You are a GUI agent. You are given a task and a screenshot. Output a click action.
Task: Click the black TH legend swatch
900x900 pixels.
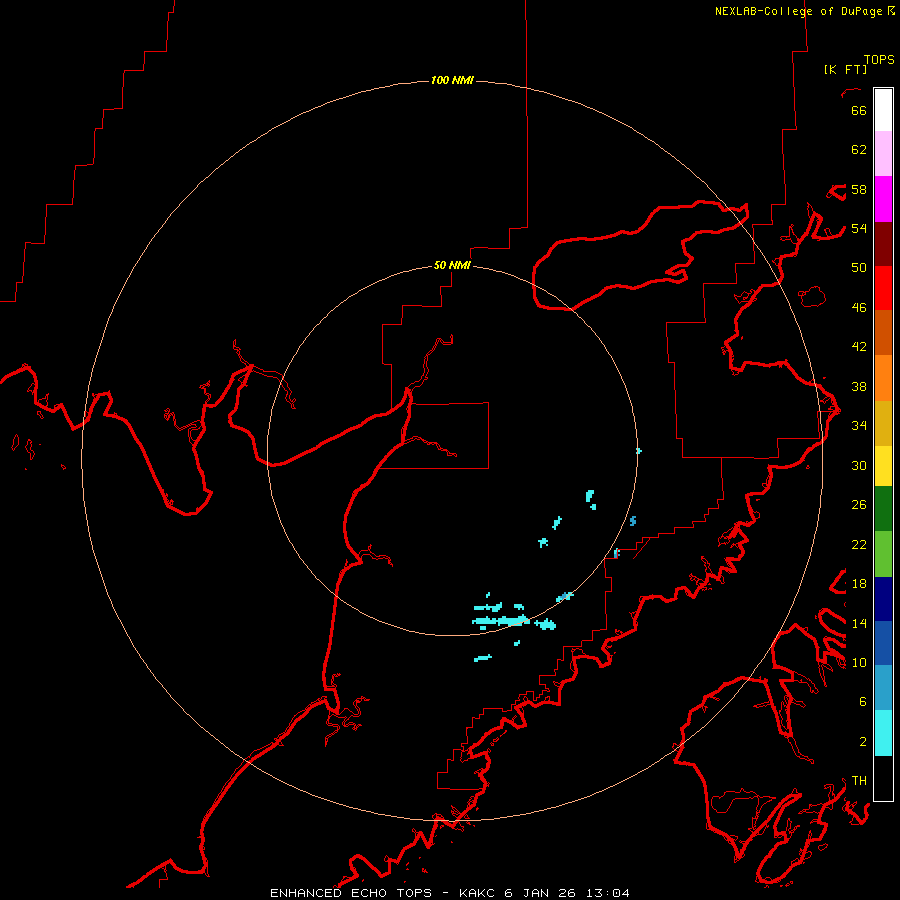(883, 778)
